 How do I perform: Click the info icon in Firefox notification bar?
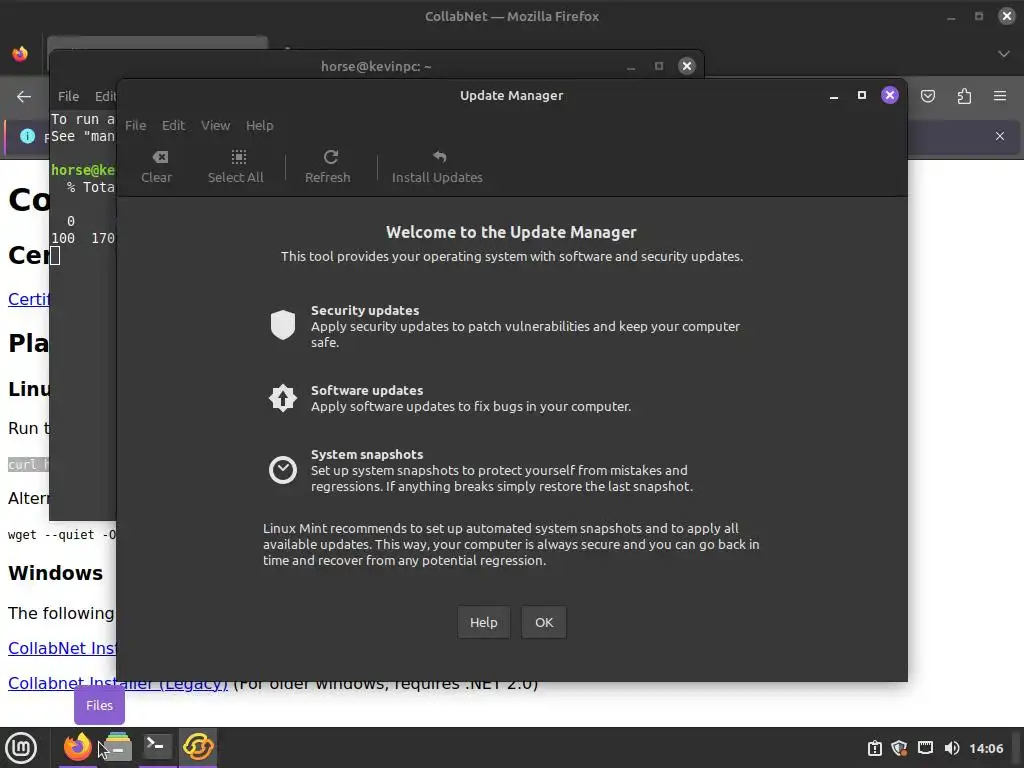[x=27, y=136]
